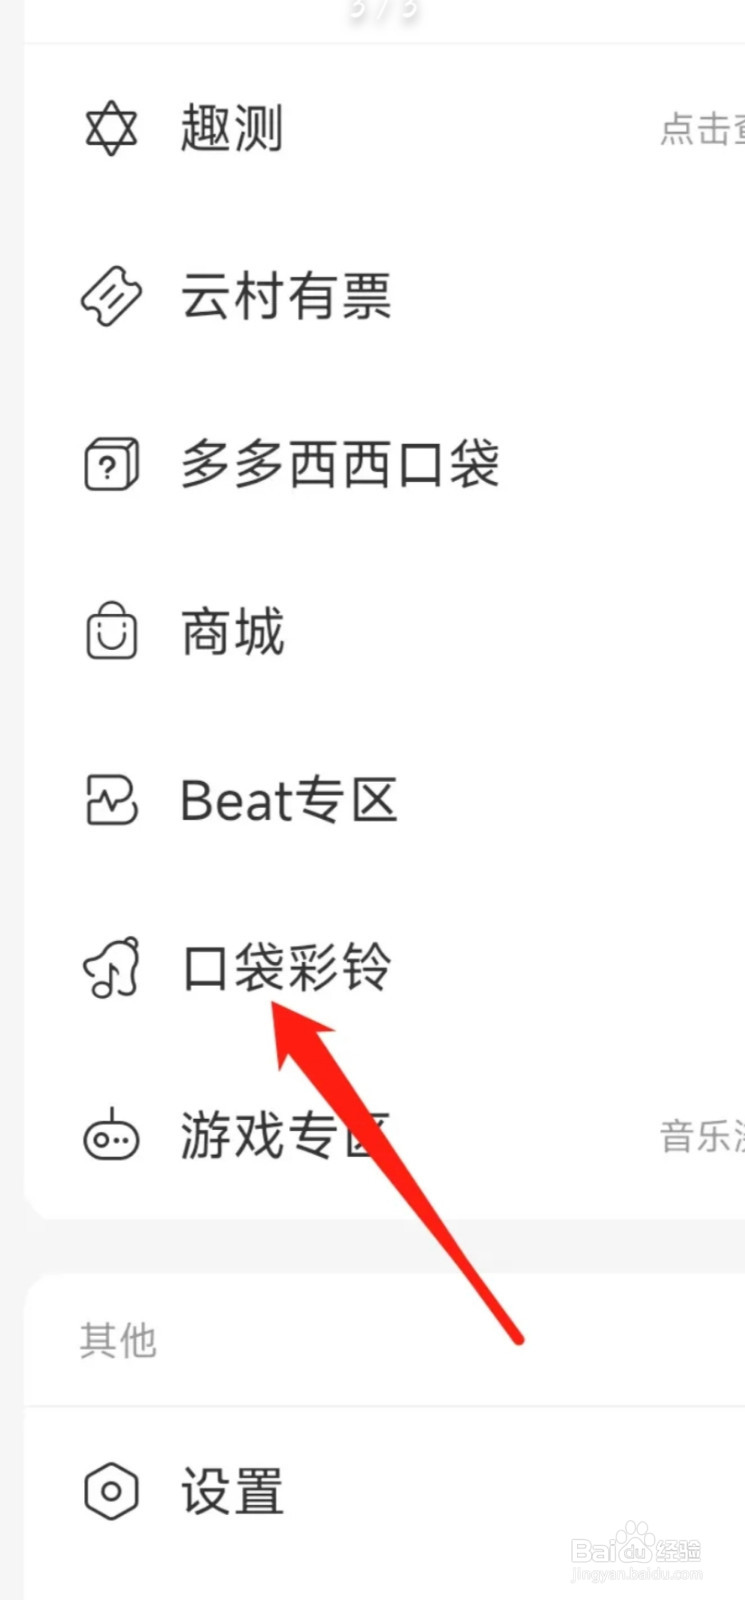Tap the 其他 section header
Viewport: 745px width, 1600px height.
tap(118, 1340)
